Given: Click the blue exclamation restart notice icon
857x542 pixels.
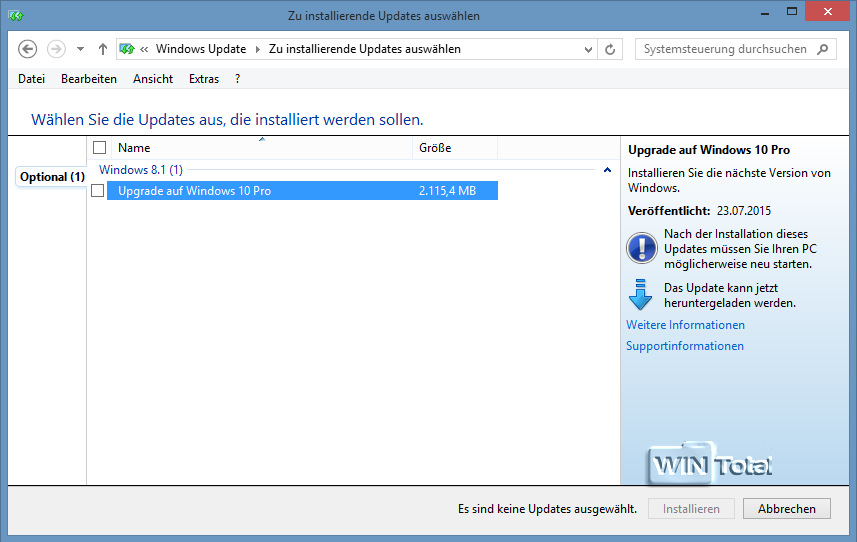Looking at the screenshot, I should 642,248.
